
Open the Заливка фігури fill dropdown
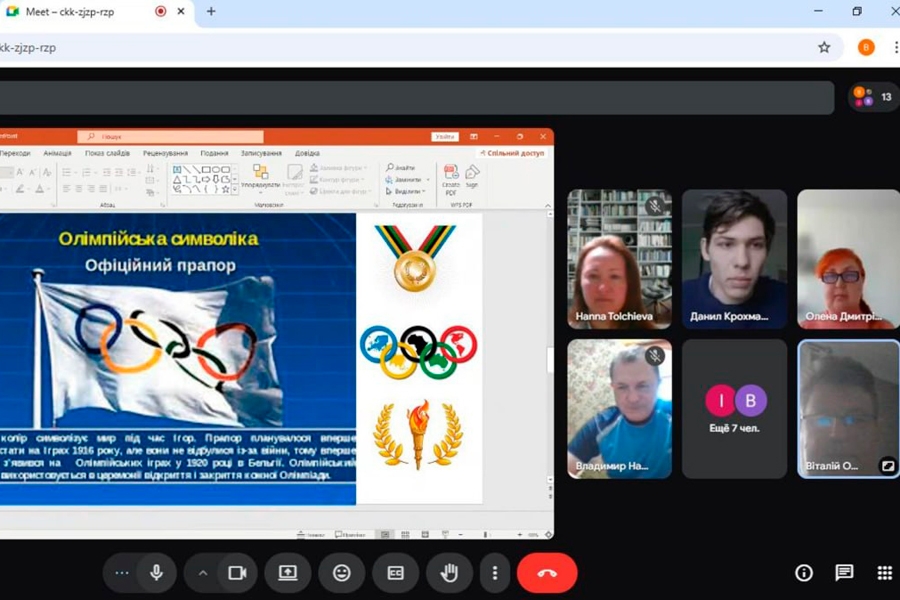[x=339, y=168]
